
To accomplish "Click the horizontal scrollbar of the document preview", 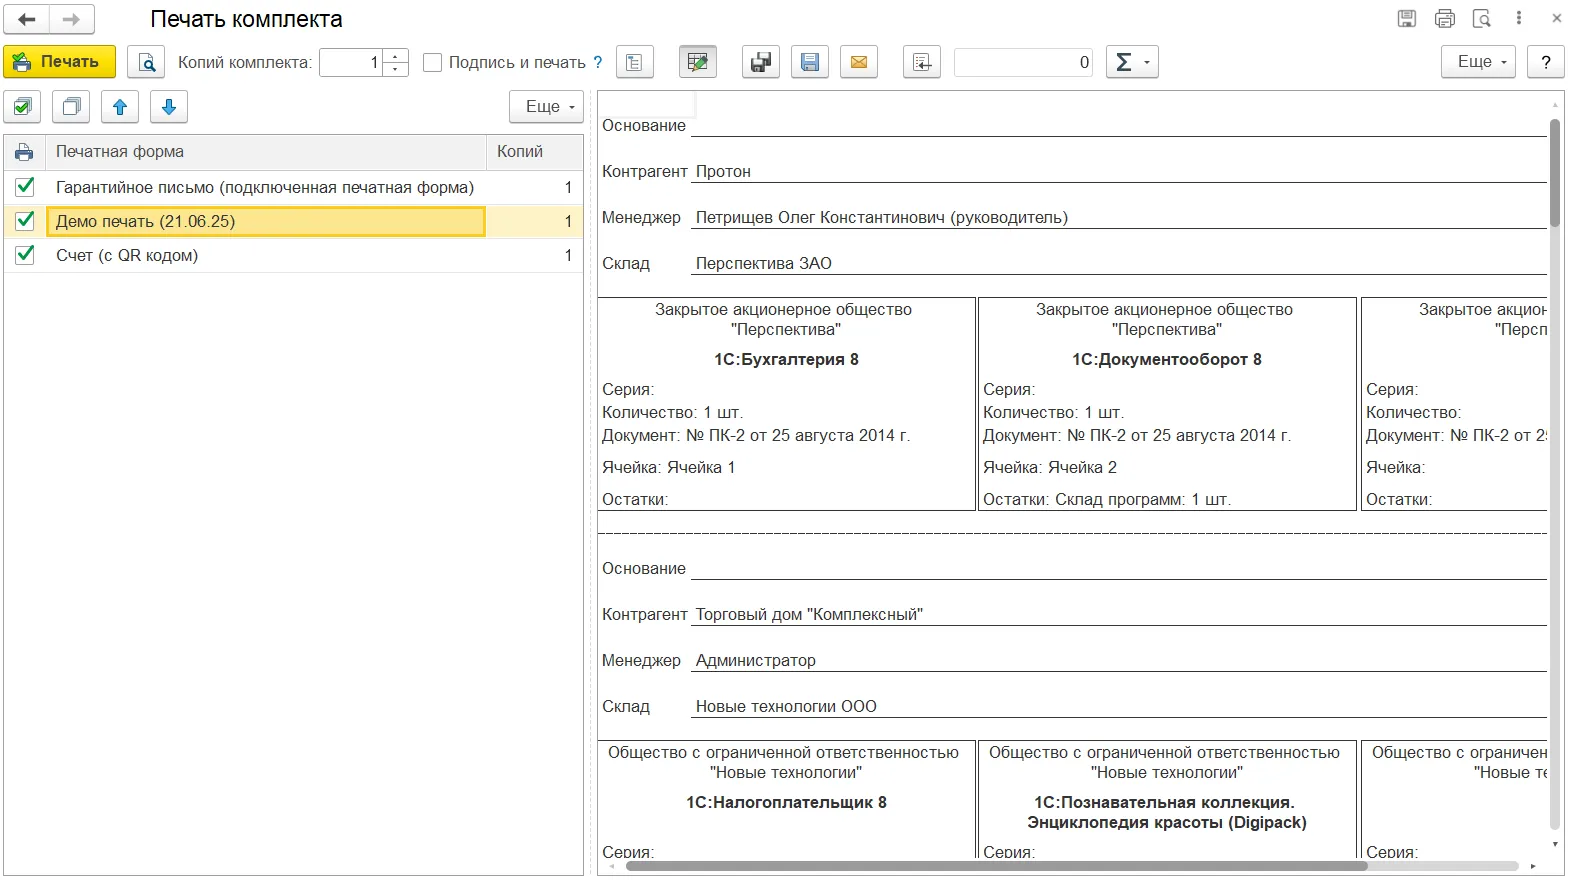I will [995, 866].
